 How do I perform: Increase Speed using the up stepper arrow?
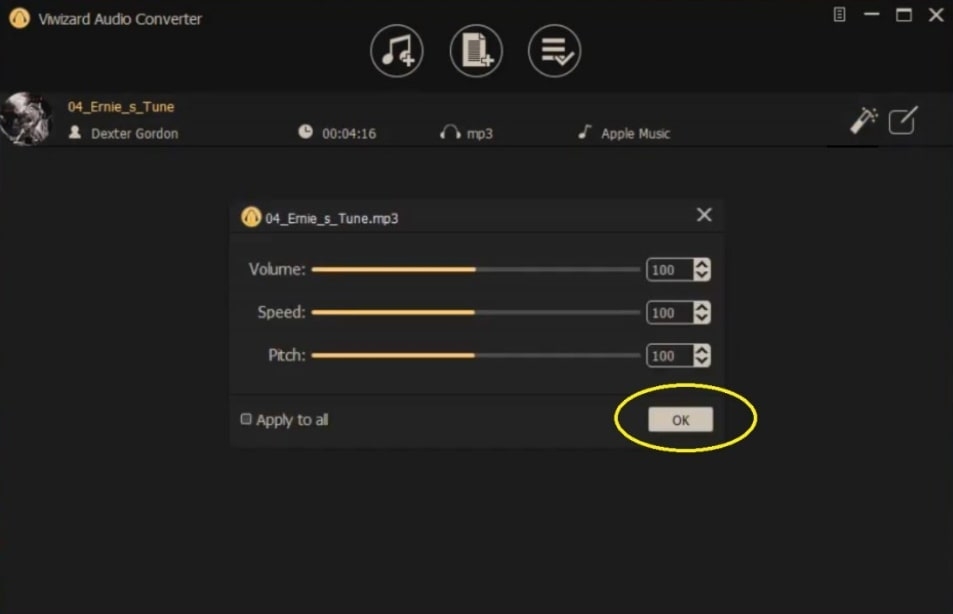tap(702, 308)
